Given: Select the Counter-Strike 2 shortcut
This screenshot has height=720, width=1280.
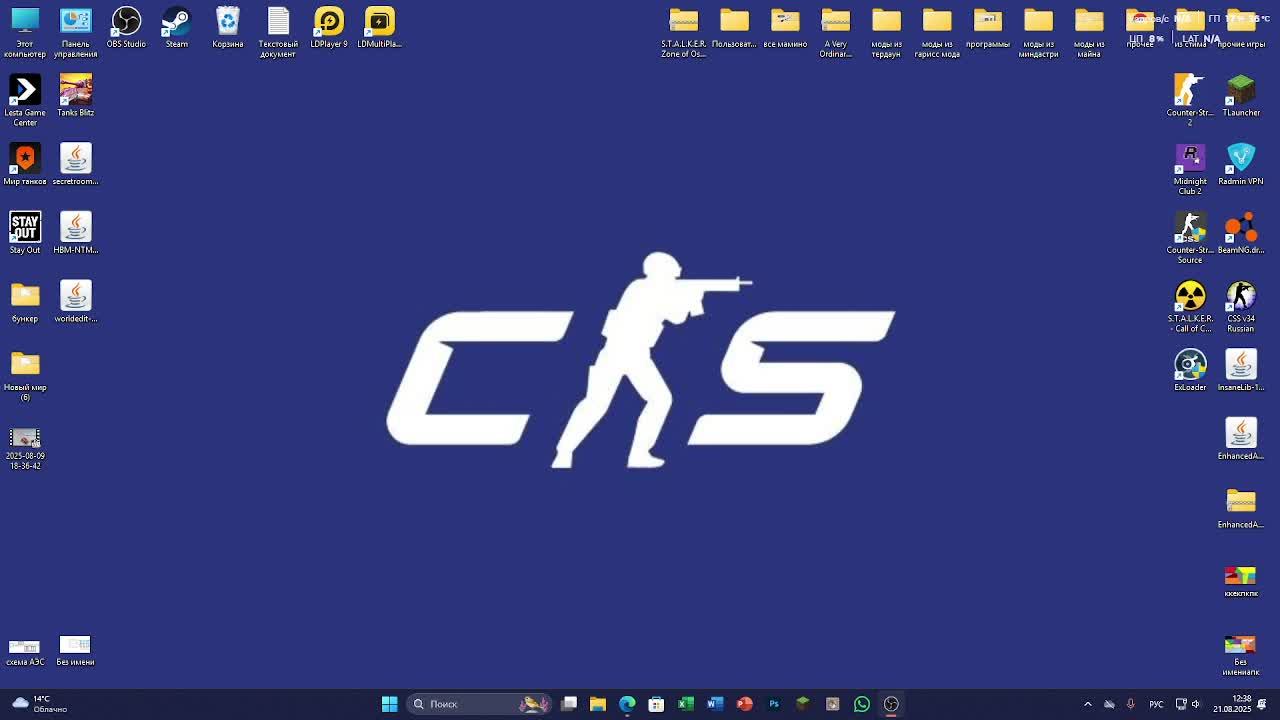Looking at the screenshot, I should (x=1190, y=100).
